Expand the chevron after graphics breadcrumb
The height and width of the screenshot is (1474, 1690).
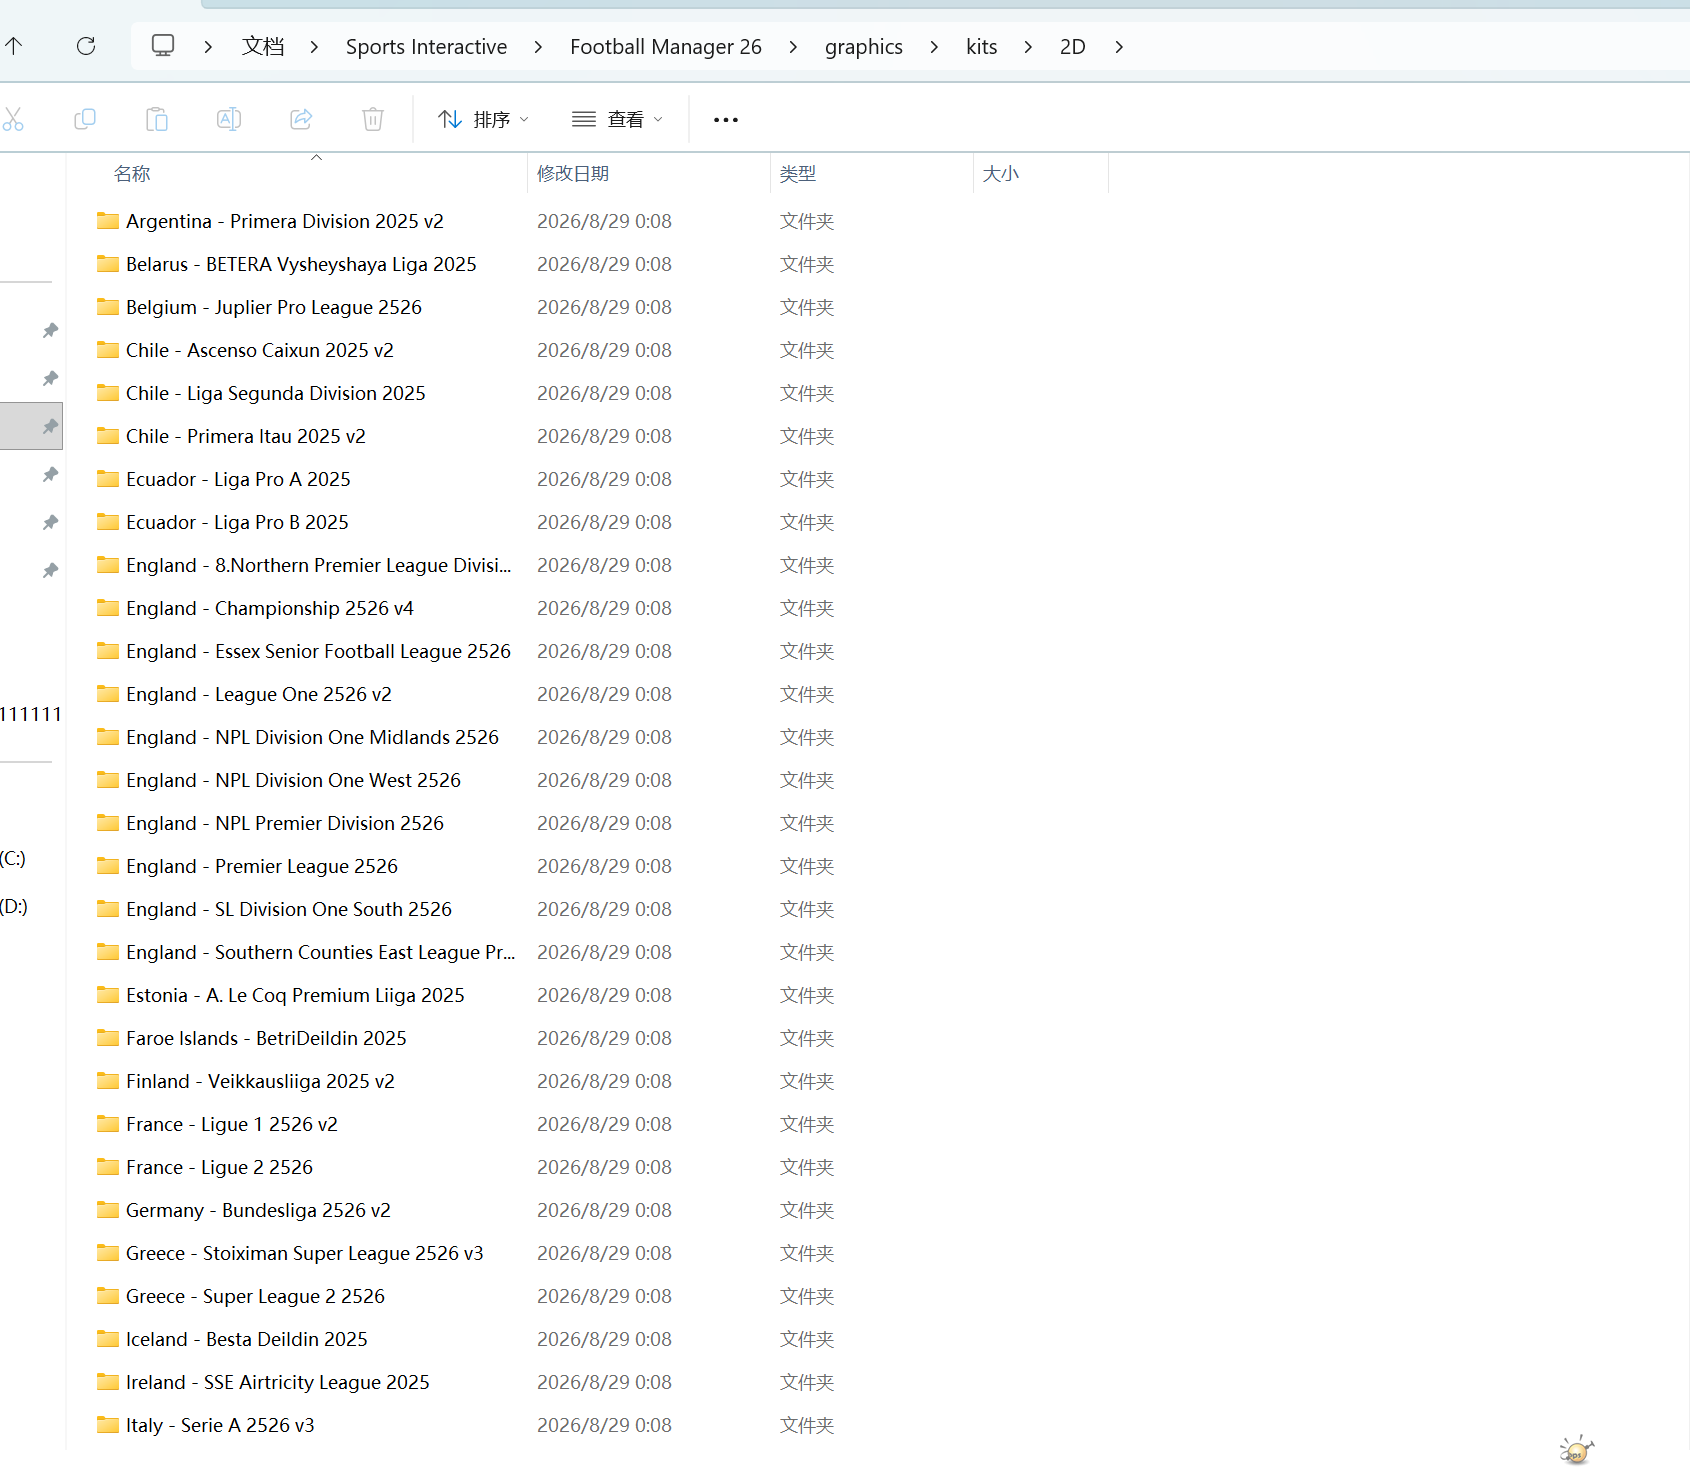[x=934, y=47]
